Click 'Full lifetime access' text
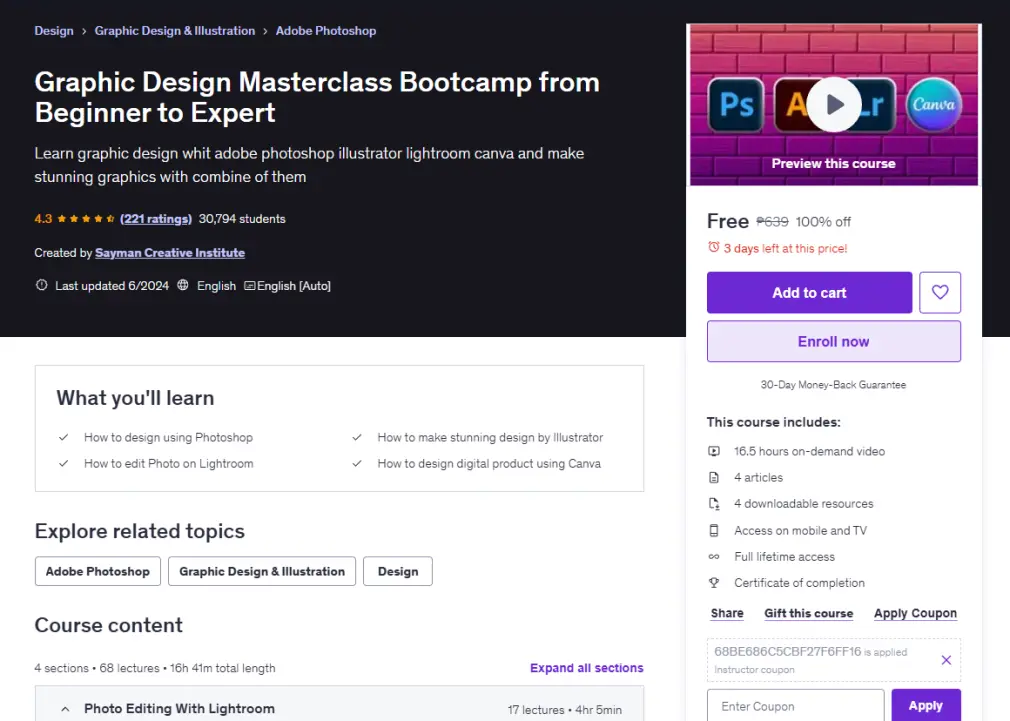Viewport: 1010px width, 721px height. (x=785, y=557)
